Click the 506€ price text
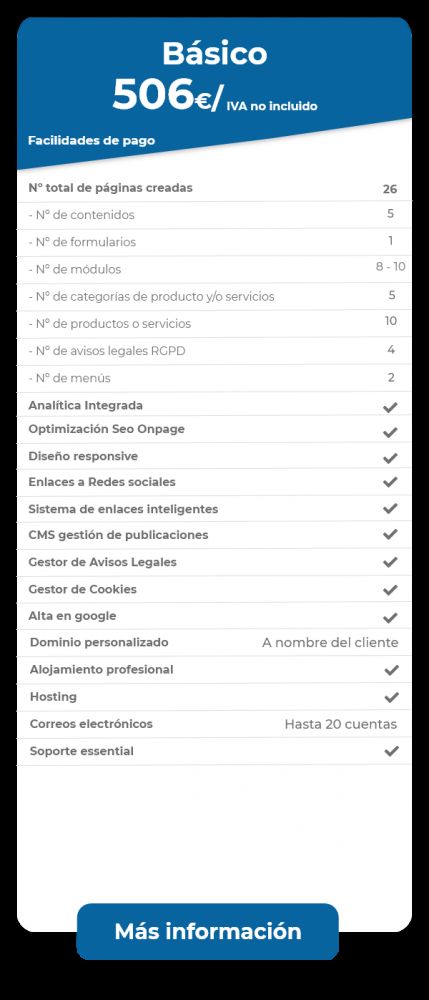Image resolution: width=429 pixels, height=1000 pixels. click(x=168, y=95)
